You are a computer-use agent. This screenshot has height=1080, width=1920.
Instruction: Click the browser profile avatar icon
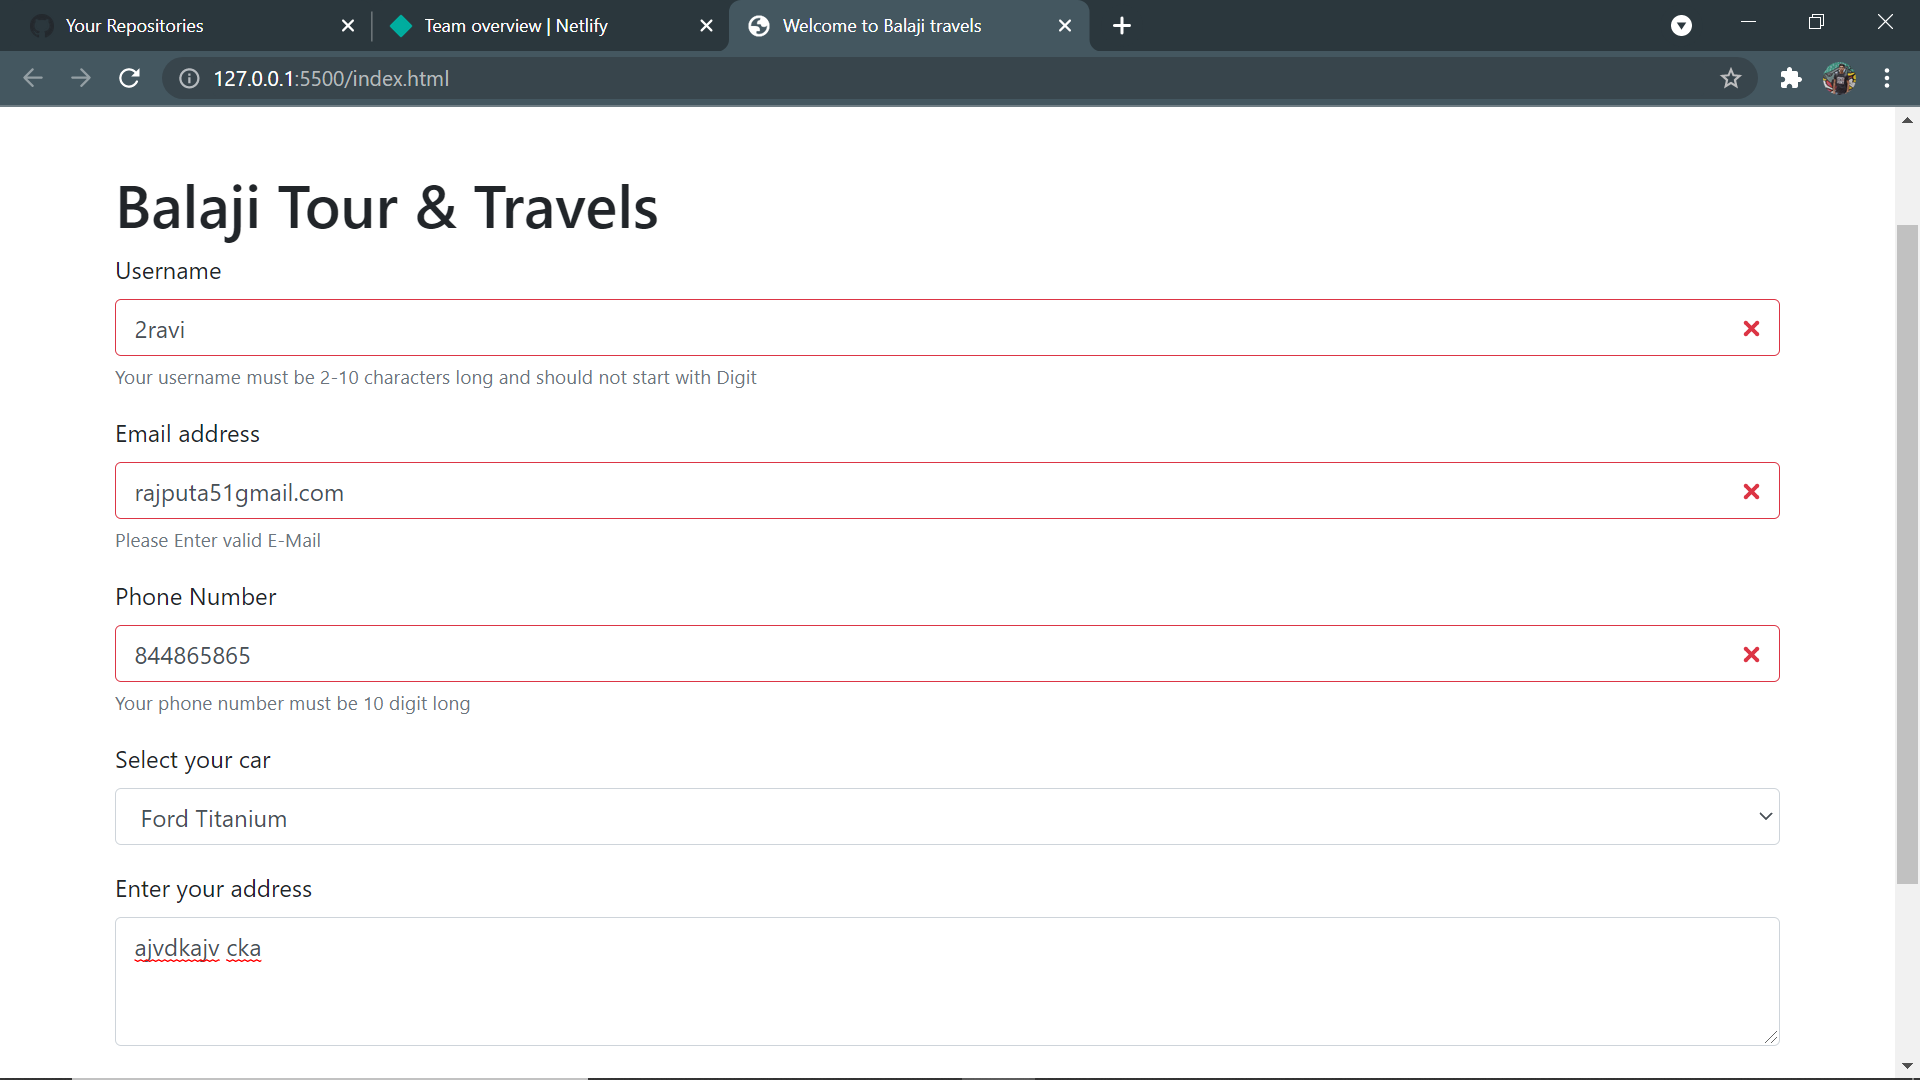1841,78
